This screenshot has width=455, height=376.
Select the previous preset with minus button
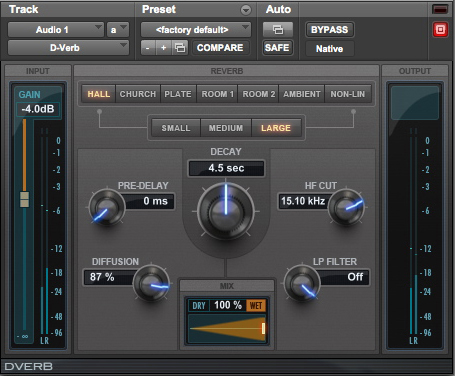pyautogui.click(x=148, y=48)
